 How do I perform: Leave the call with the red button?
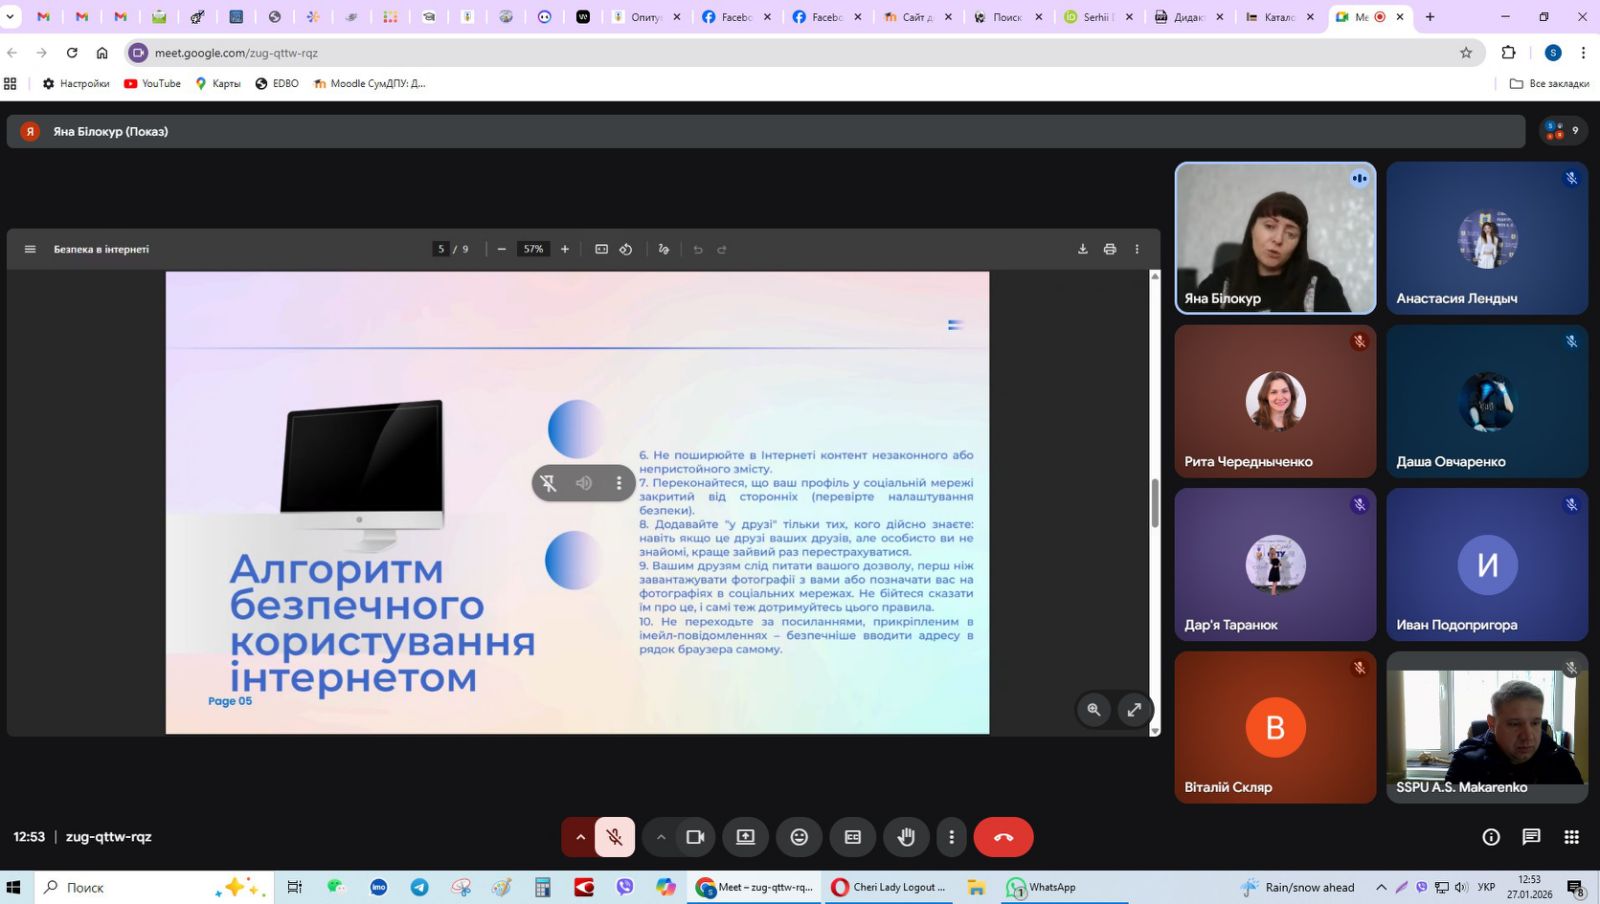(1003, 837)
